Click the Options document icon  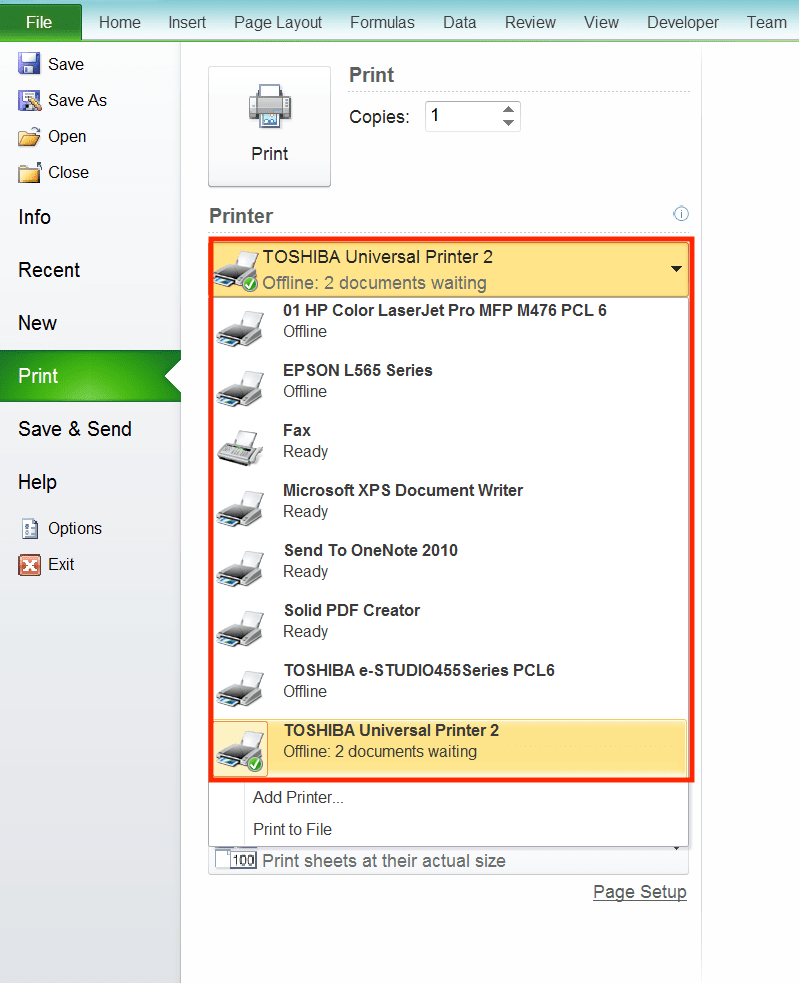point(29,528)
